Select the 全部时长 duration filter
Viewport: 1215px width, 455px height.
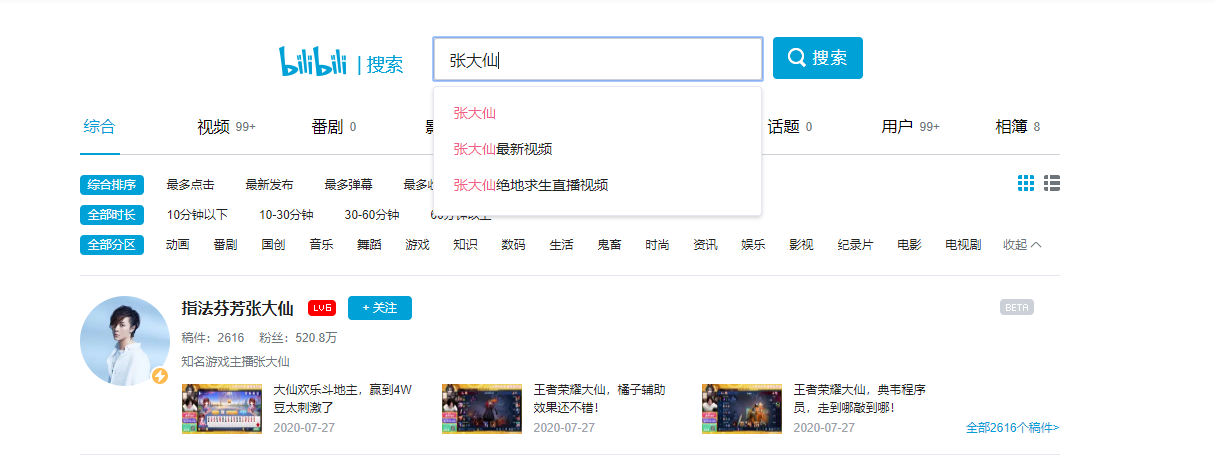(x=112, y=215)
